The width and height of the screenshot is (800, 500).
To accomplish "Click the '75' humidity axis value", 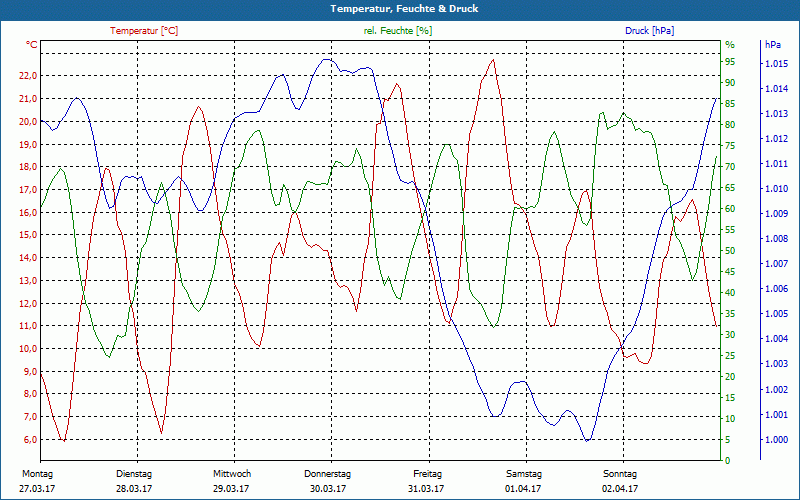I will tap(730, 146).
